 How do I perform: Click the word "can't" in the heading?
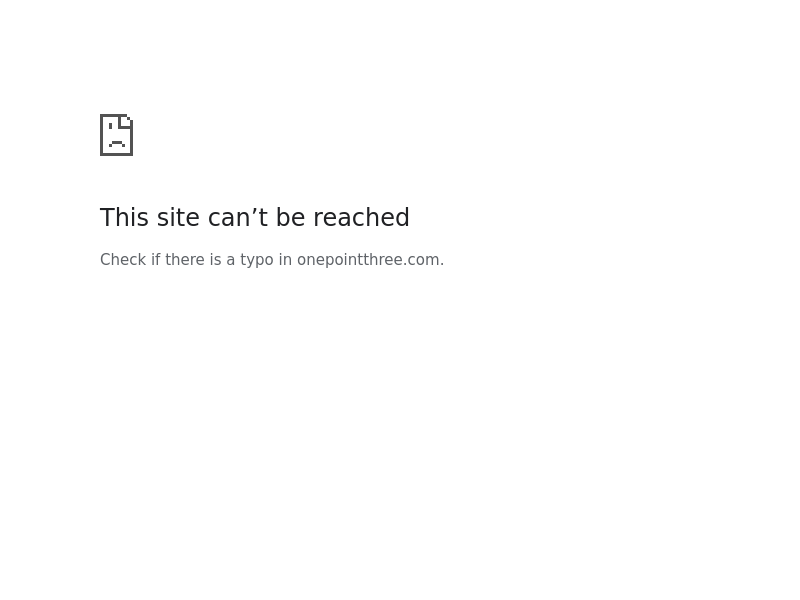(238, 217)
